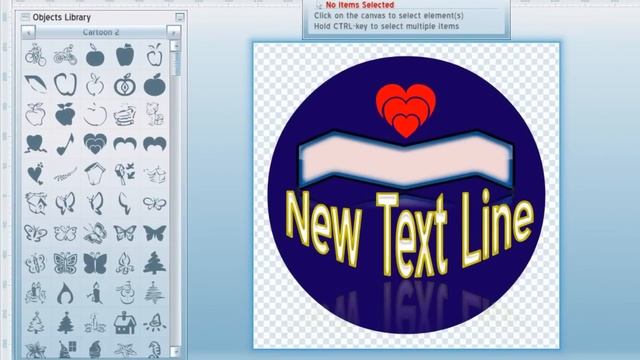Pick the curved leaf shape
The image size is (640, 360).
point(36,84)
